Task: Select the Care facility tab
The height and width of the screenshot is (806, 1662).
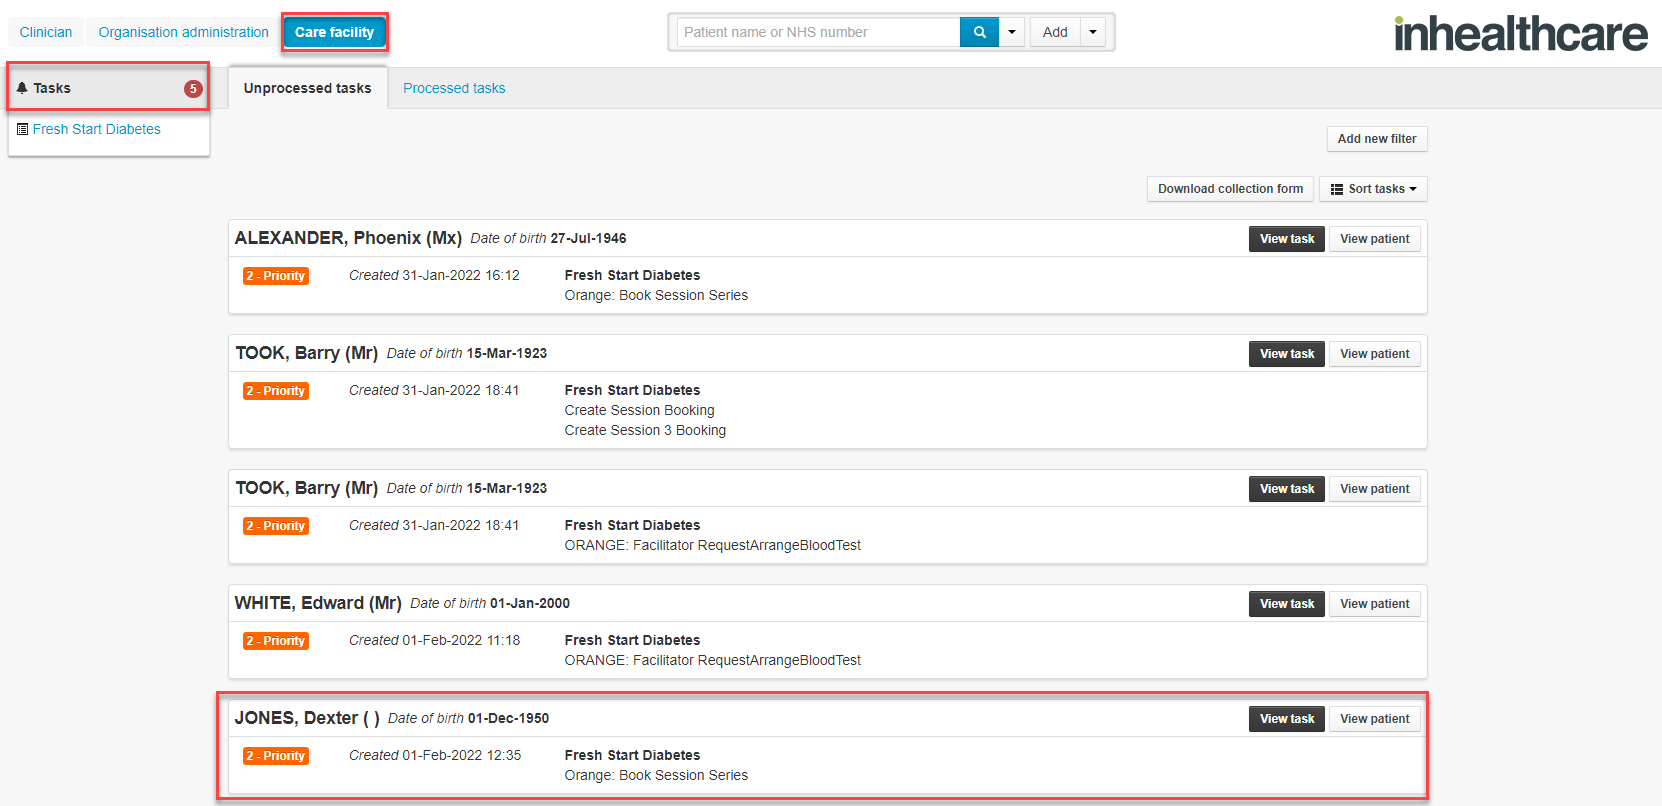Action: 334,32
